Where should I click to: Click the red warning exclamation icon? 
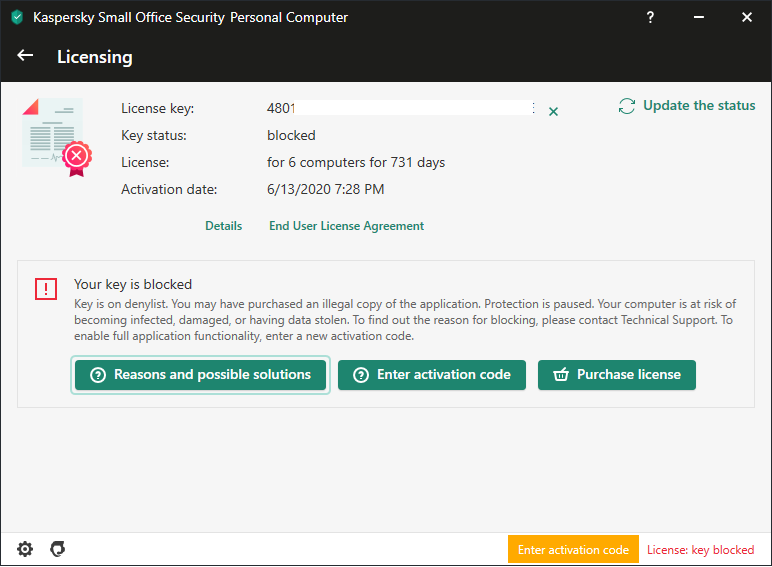click(46, 289)
